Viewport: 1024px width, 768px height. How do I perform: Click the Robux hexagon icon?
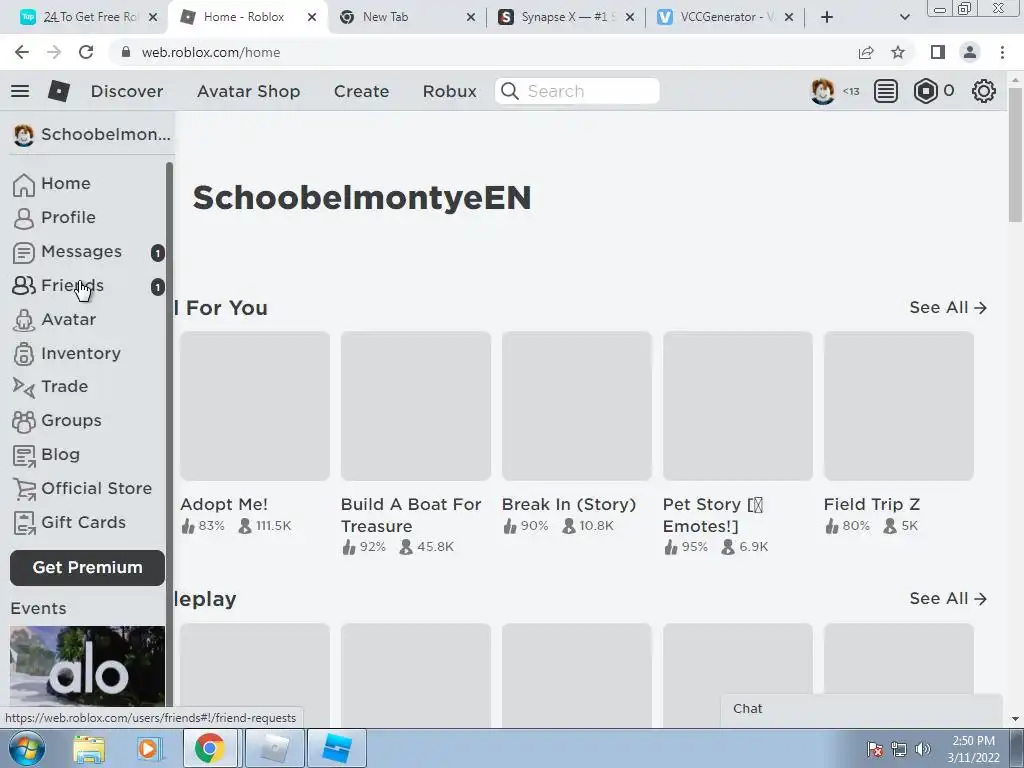coord(925,91)
